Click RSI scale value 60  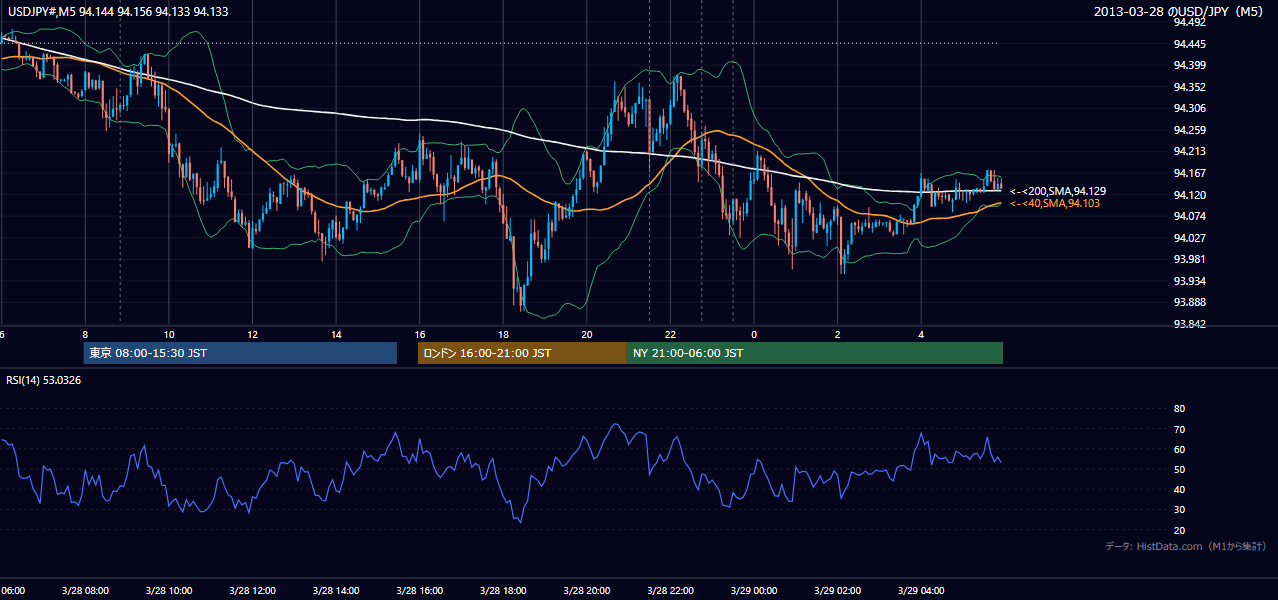tap(1179, 449)
